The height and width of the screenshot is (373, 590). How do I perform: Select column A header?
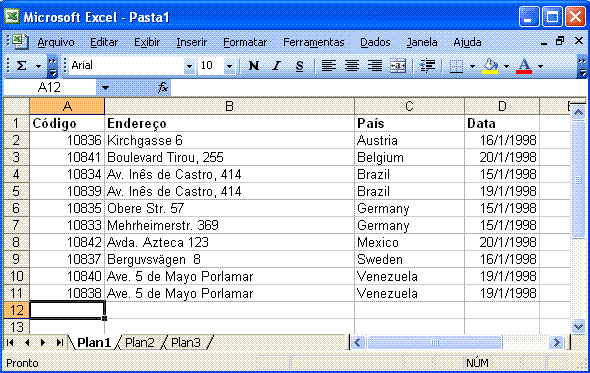[x=67, y=107]
